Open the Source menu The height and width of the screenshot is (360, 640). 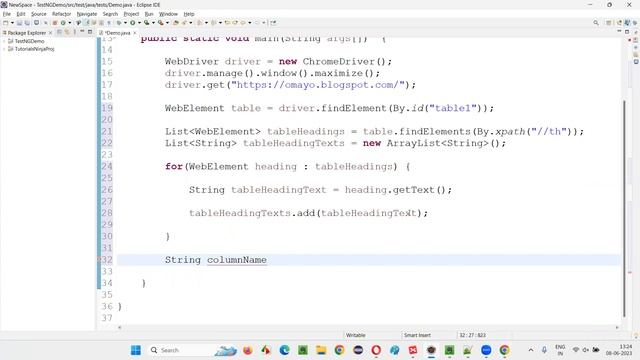click(x=39, y=14)
